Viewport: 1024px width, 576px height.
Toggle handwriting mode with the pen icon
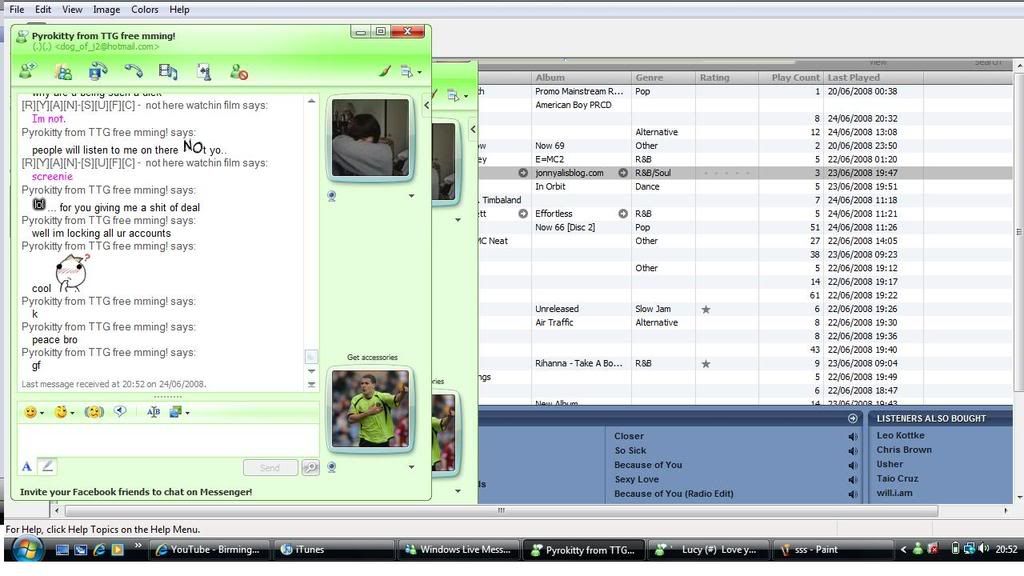click(47, 466)
